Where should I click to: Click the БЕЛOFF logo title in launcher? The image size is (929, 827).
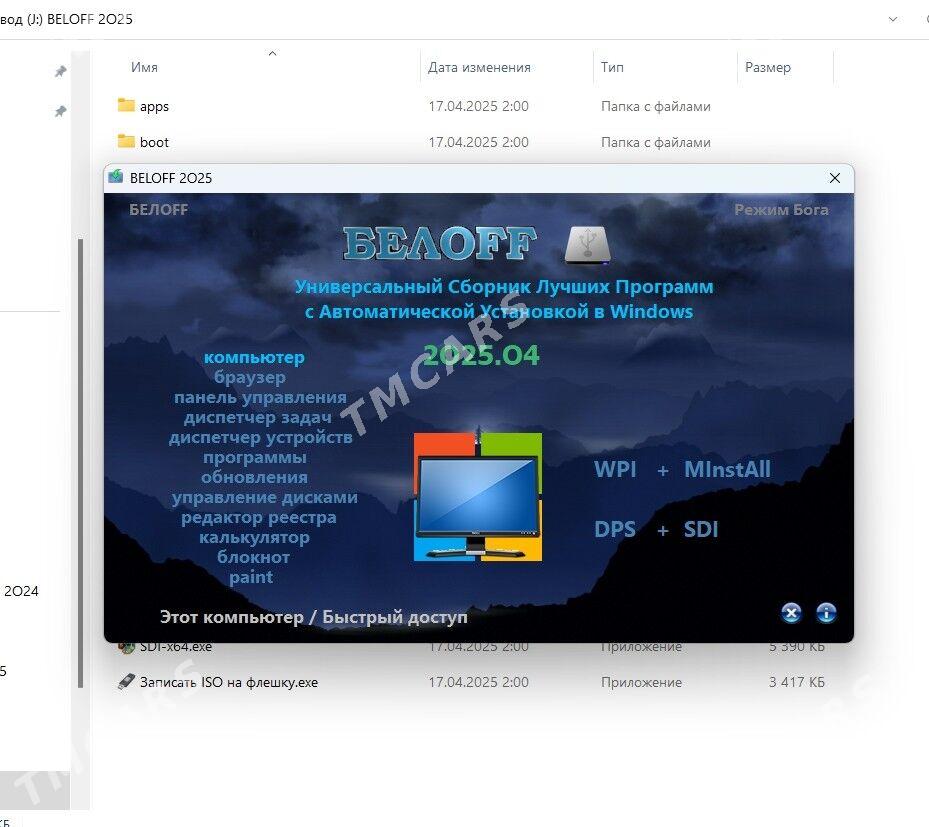pyautogui.click(x=440, y=243)
